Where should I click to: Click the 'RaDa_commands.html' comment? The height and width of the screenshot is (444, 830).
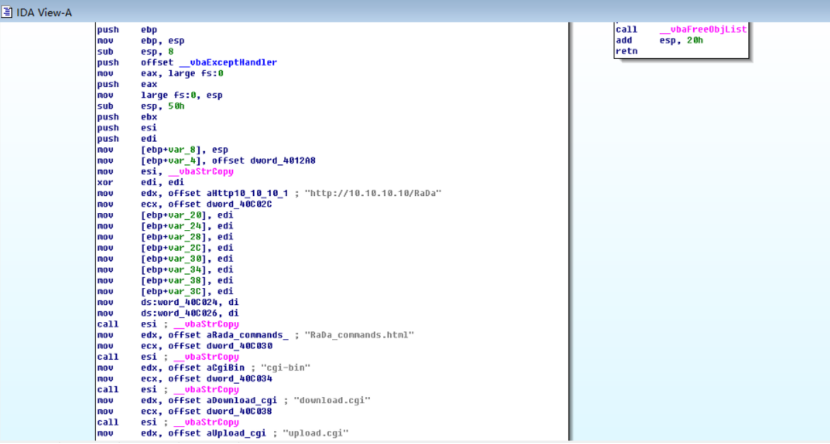359,335
